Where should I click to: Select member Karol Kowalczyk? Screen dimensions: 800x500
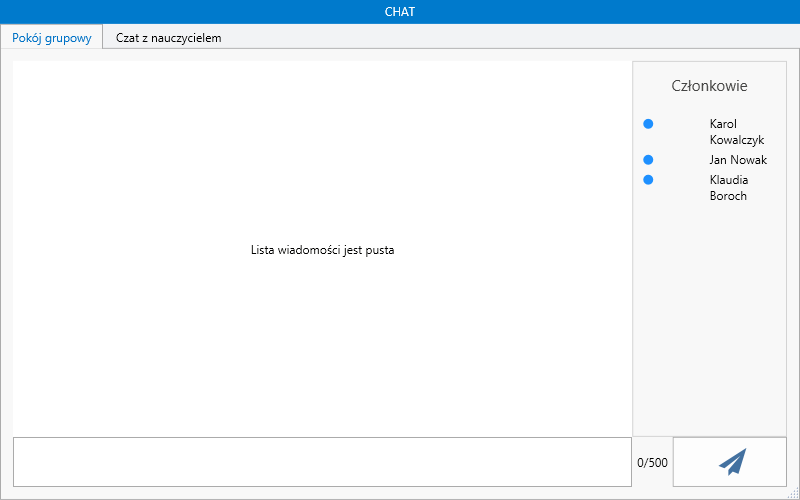click(737, 132)
